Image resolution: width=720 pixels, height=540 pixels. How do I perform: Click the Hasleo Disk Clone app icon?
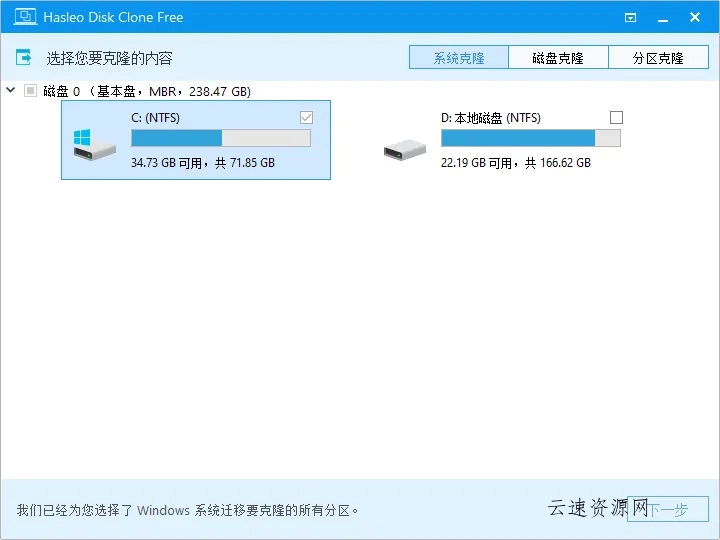(25, 17)
